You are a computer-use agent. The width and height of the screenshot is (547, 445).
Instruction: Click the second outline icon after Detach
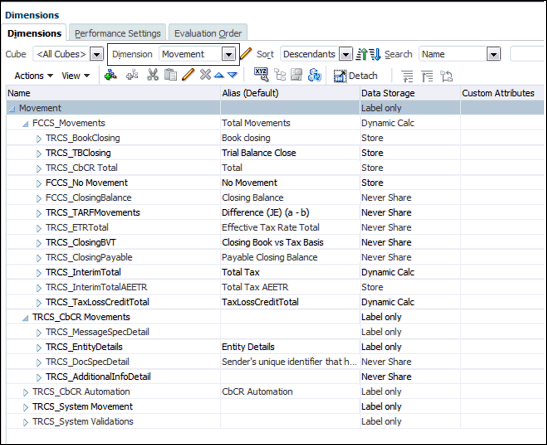[427, 76]
